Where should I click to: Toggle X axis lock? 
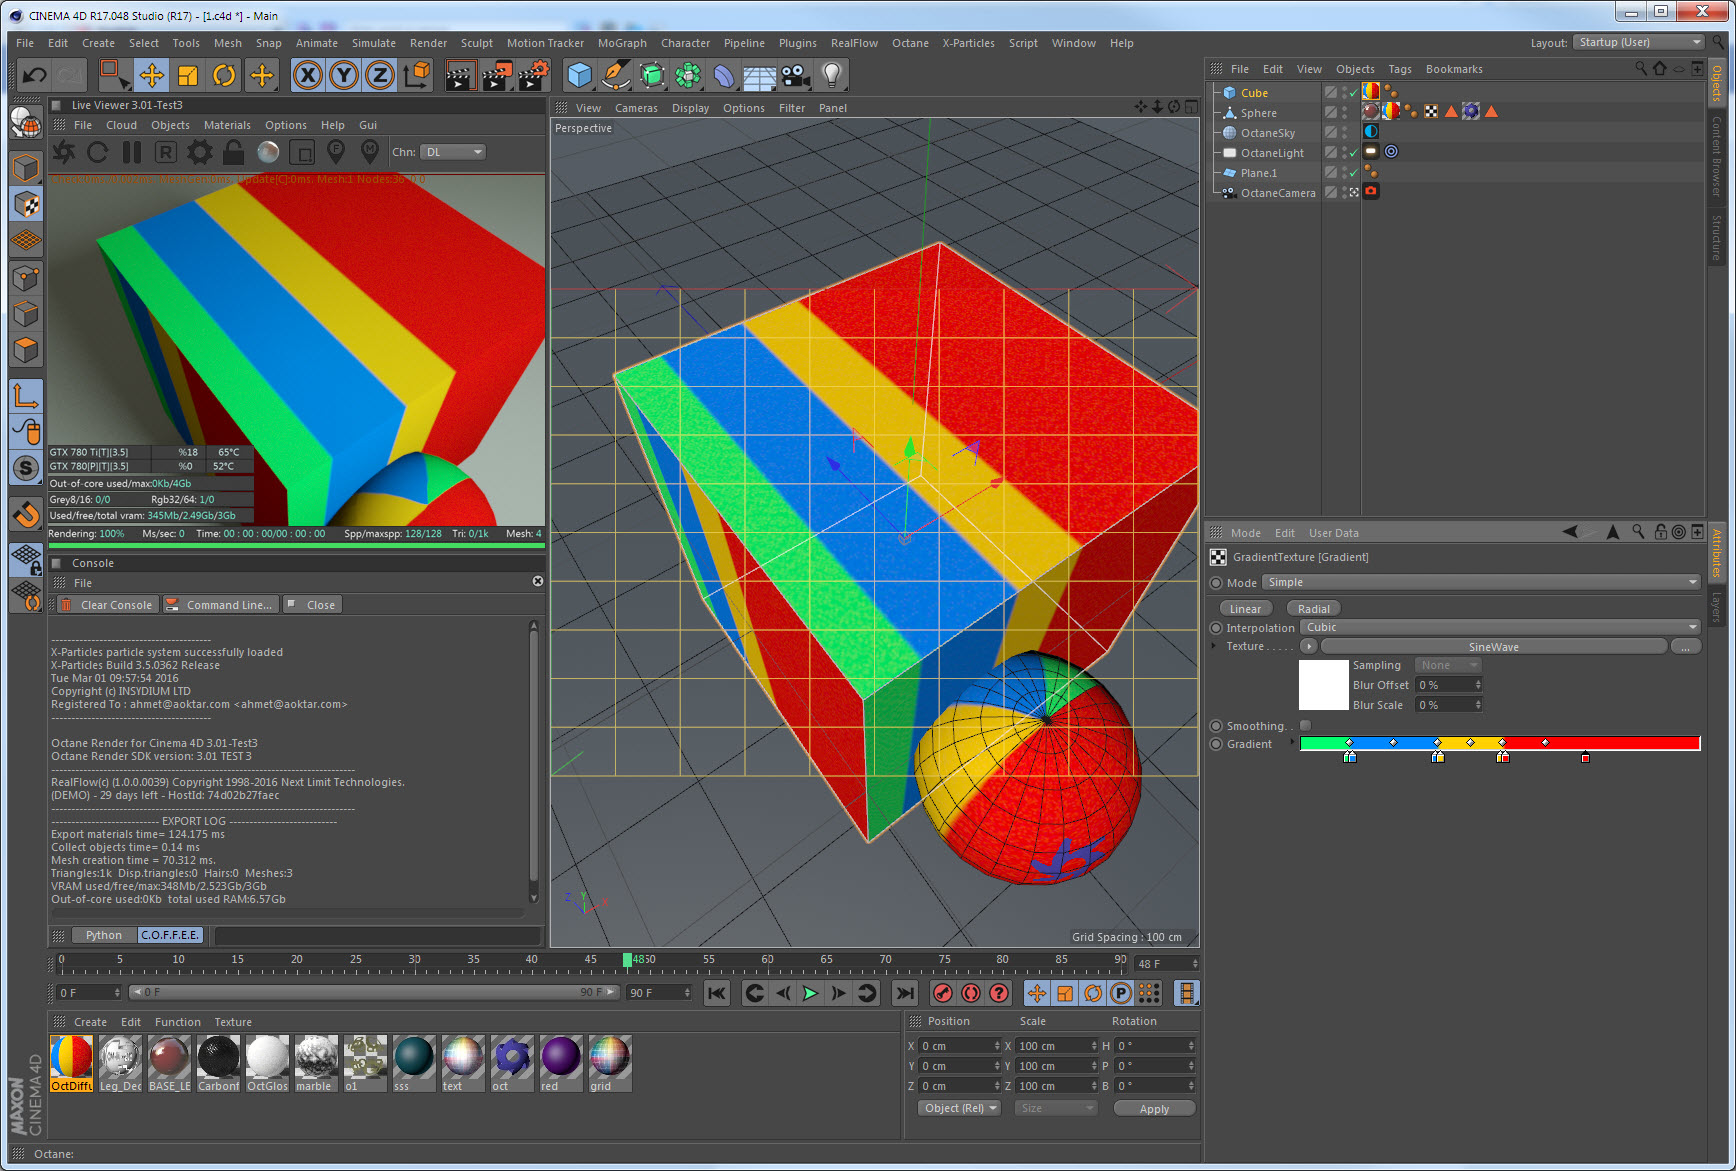(308, 75)
